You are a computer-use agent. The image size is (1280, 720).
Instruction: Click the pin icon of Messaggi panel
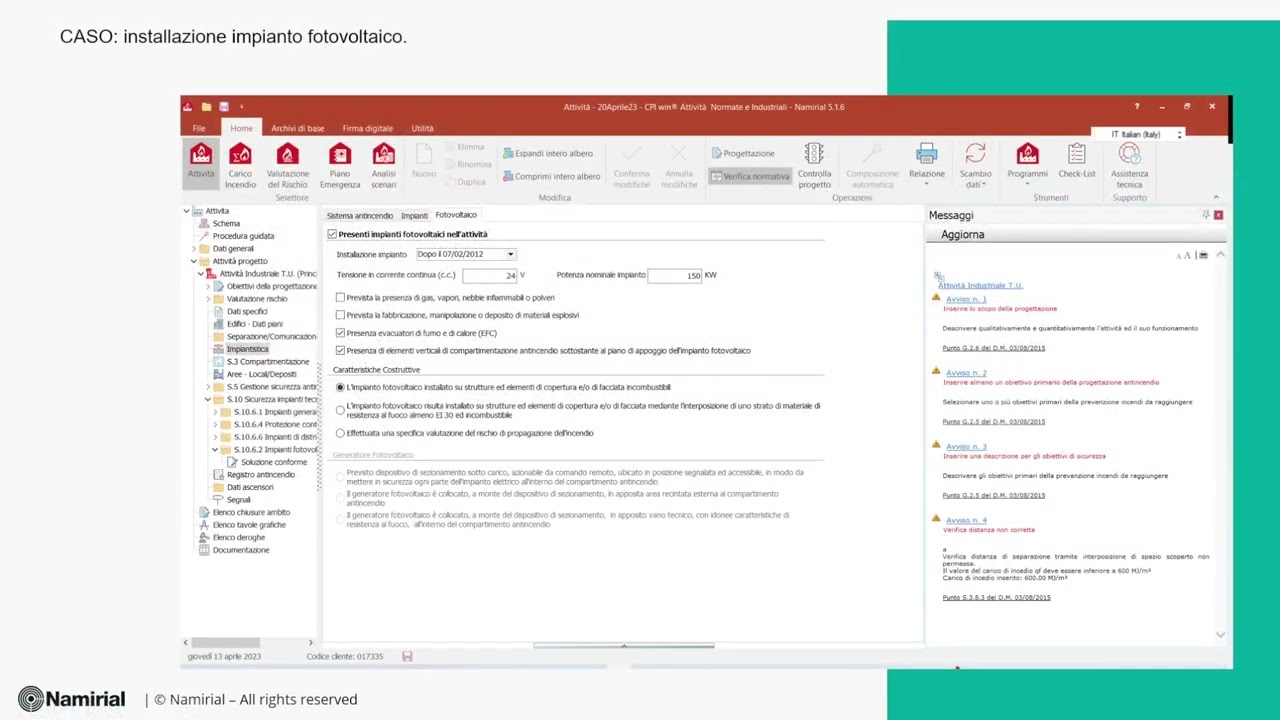click(1206, 215)
